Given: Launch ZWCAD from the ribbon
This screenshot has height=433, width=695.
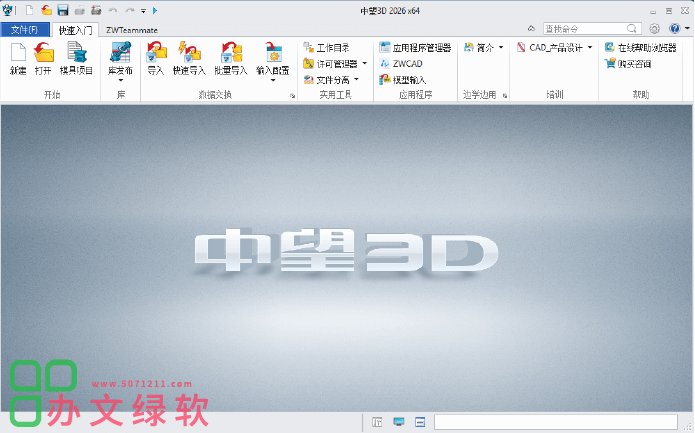Looking at the screenshot, I should (x=401, y=64).
